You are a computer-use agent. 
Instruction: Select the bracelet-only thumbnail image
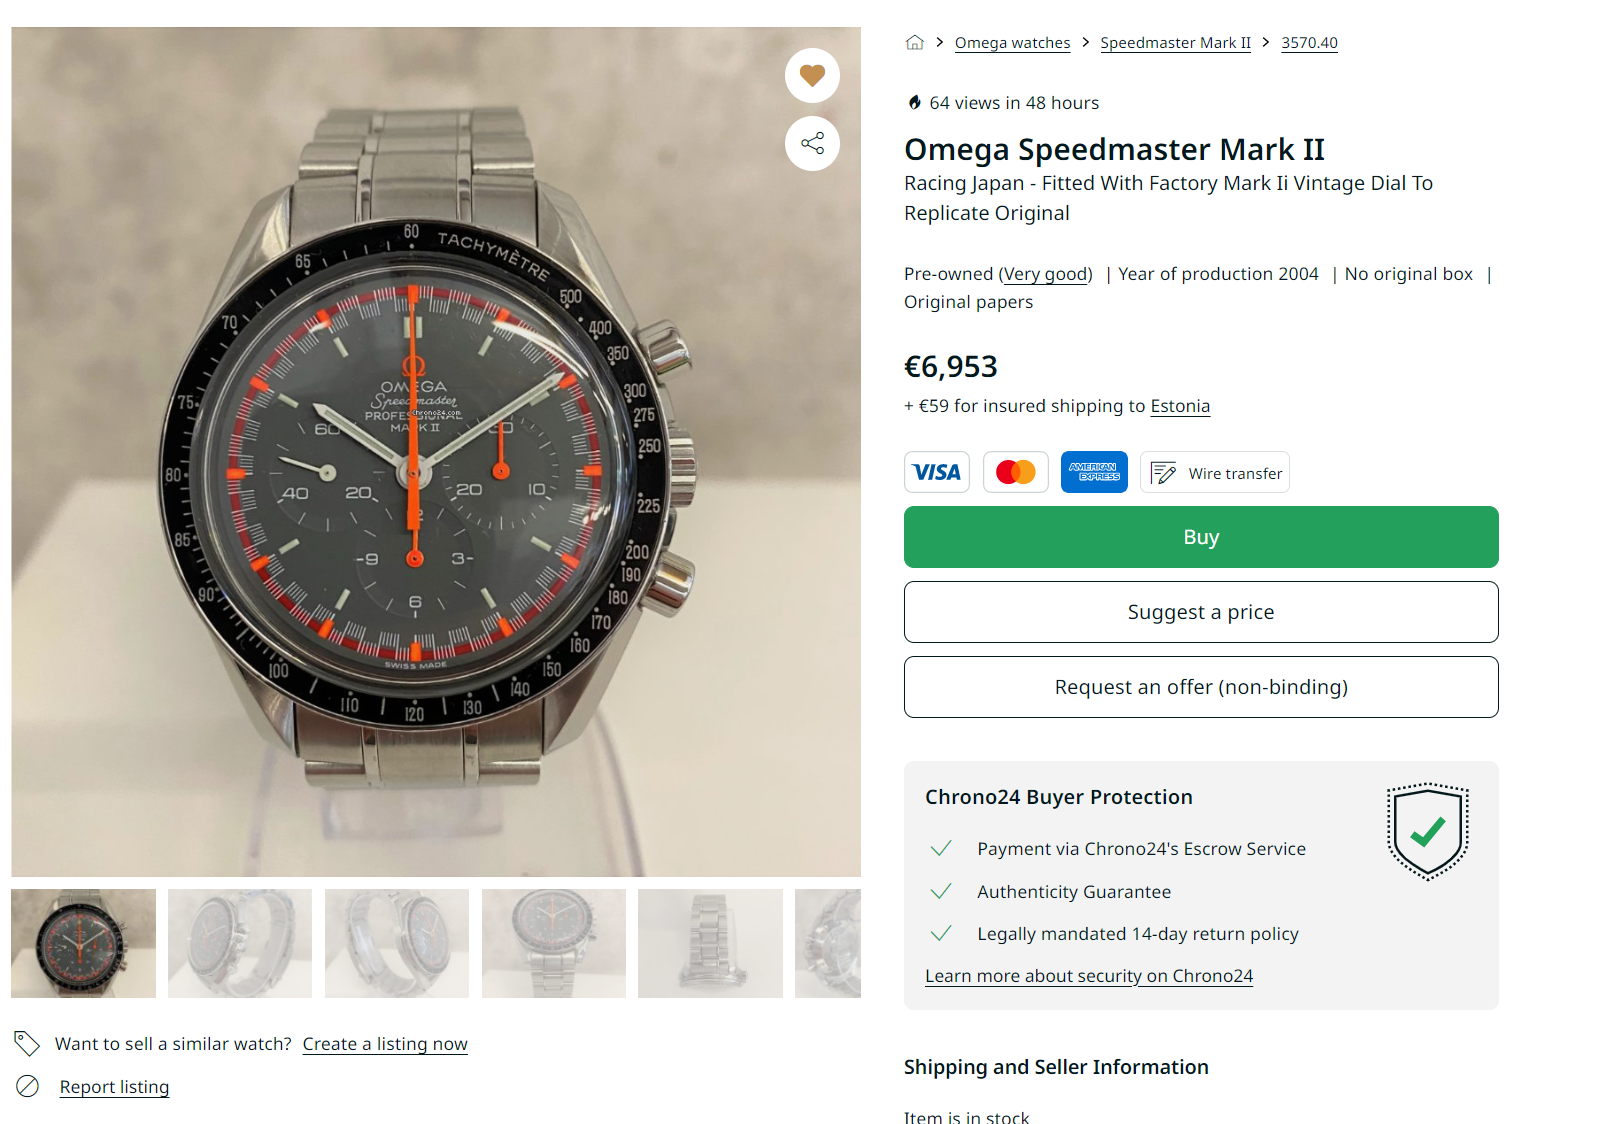click(710, 943)
